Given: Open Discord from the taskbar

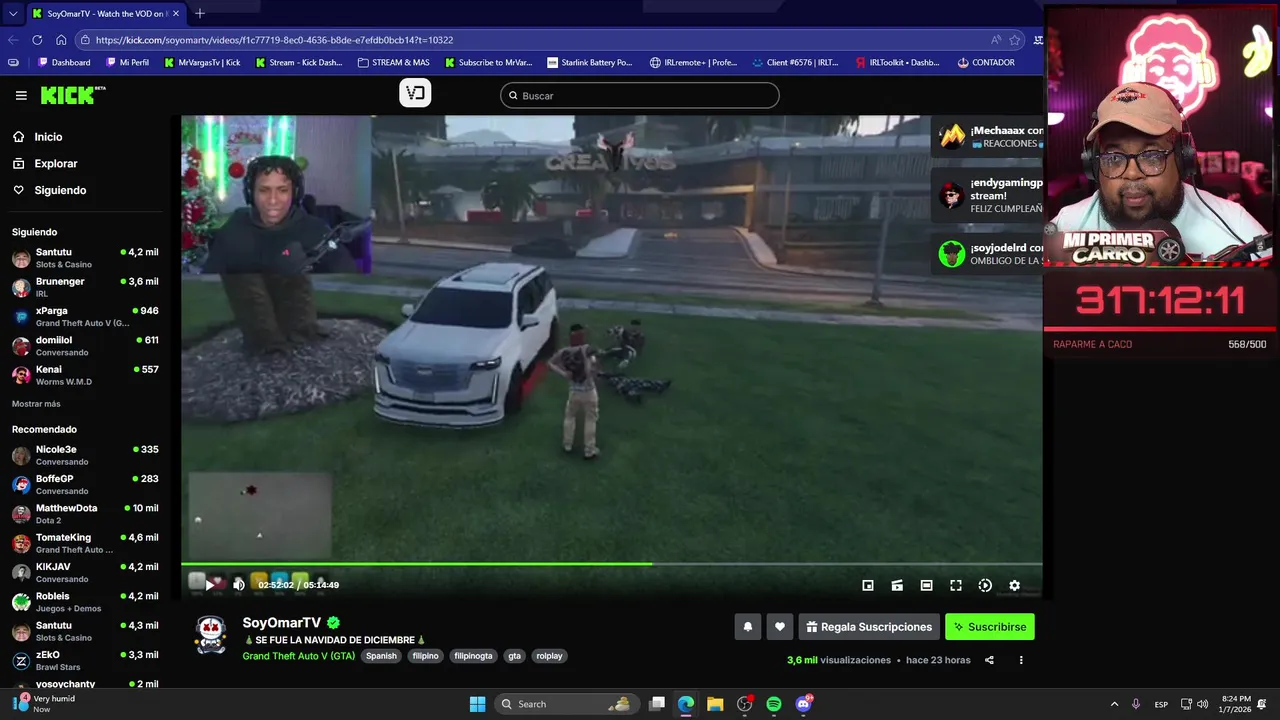Looking at the screenshot, I should tap(804, 704).
